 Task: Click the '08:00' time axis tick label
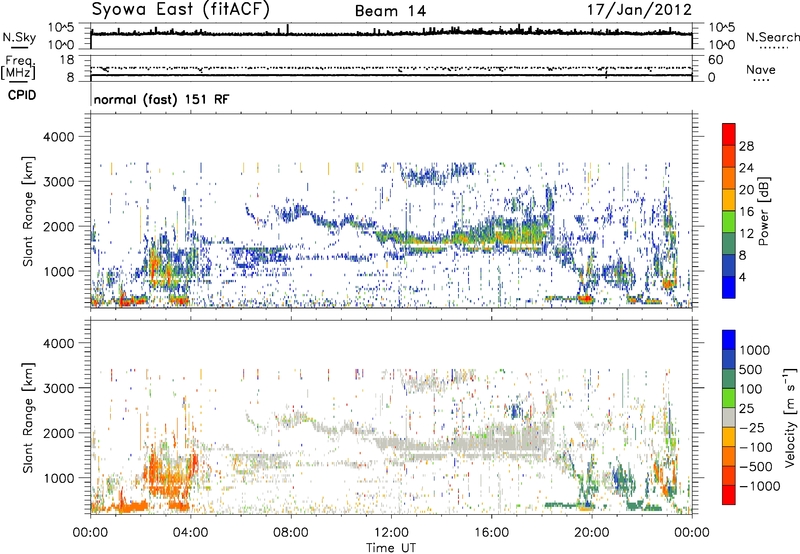point(290,533)
